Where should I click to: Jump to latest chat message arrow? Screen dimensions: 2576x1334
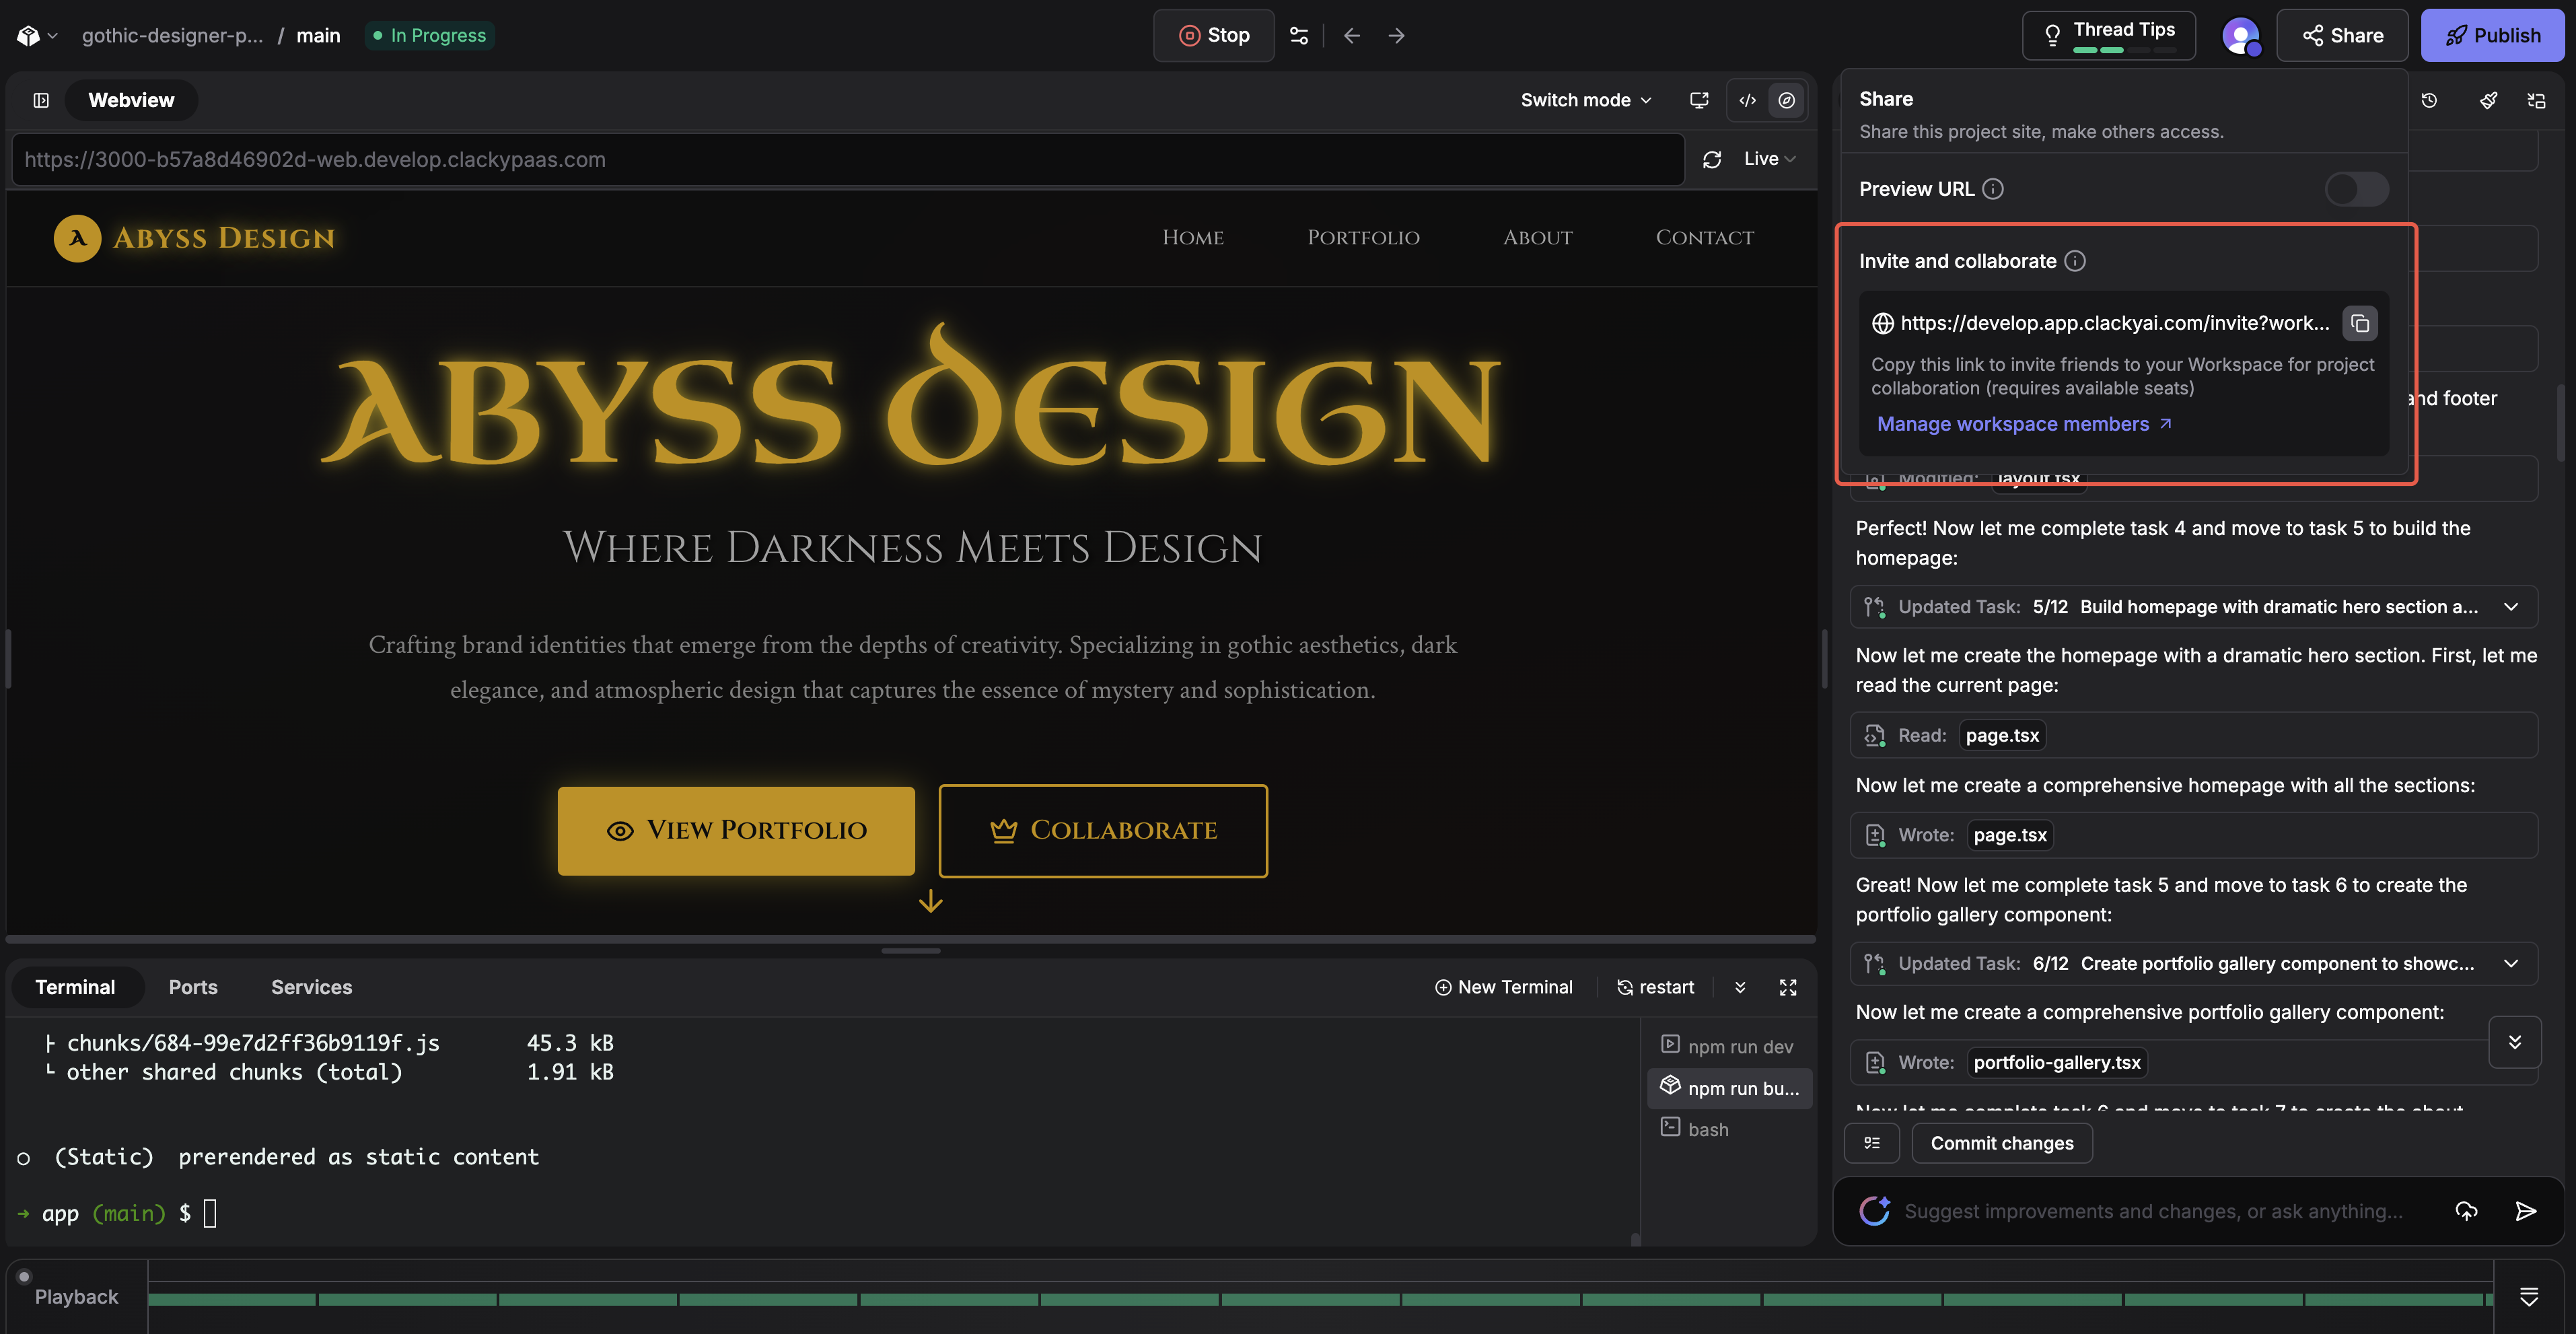(x=2514, y=1042)
